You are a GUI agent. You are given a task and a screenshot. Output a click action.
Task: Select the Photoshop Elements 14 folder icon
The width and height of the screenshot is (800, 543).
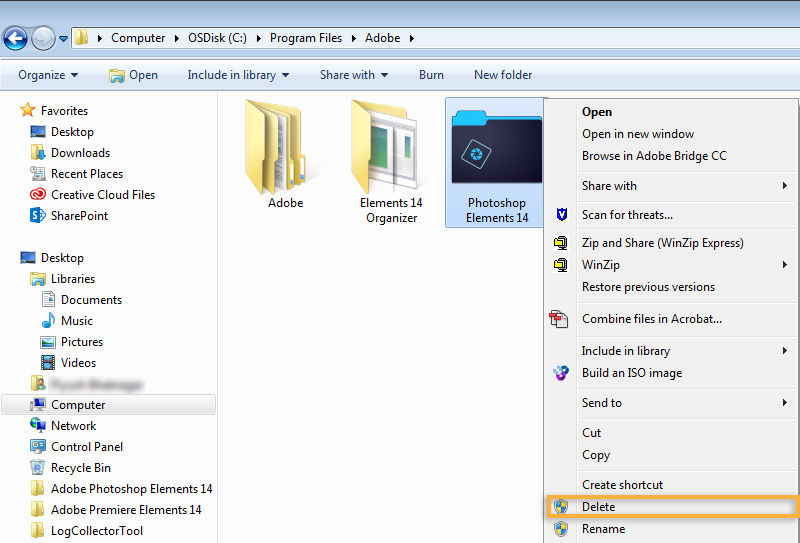[496, 146]
